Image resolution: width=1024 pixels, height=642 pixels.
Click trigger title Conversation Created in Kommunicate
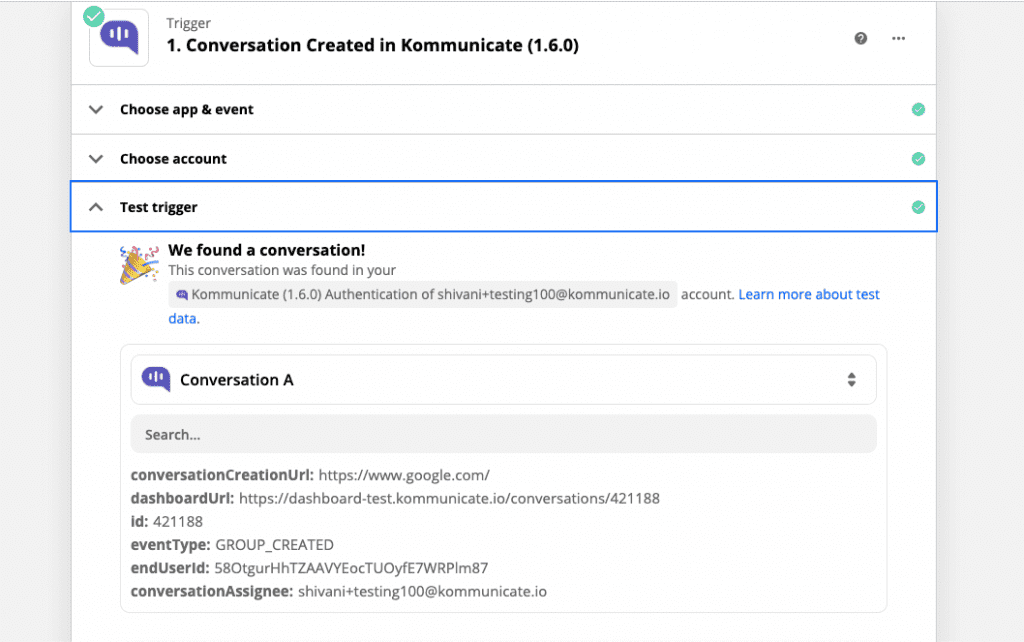click(372, 45)
